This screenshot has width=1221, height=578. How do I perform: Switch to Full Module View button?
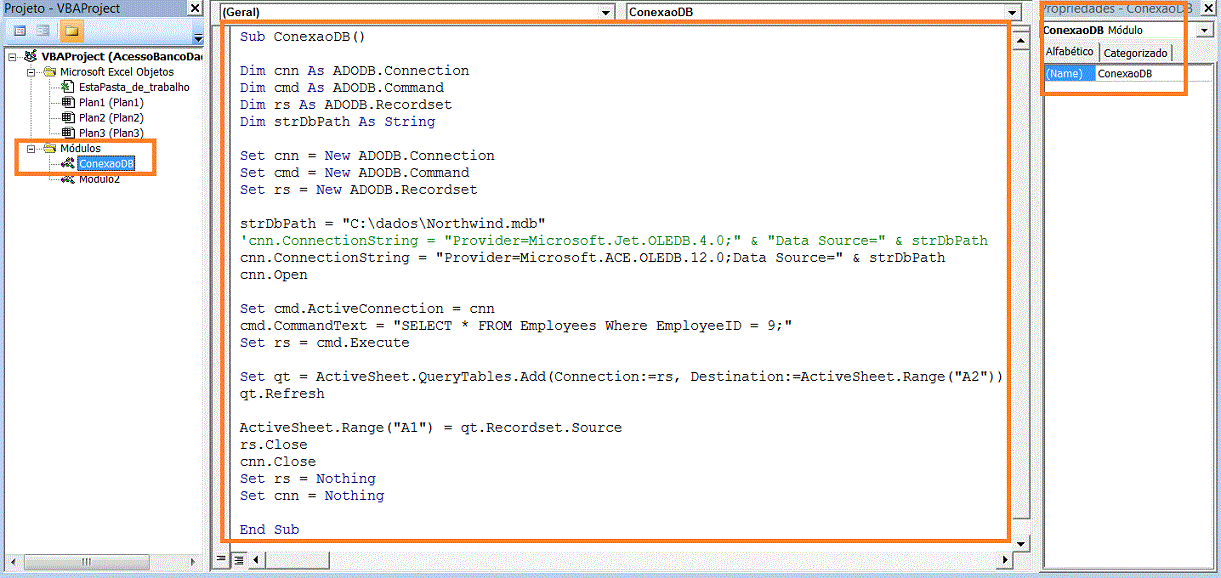(239, 560)
